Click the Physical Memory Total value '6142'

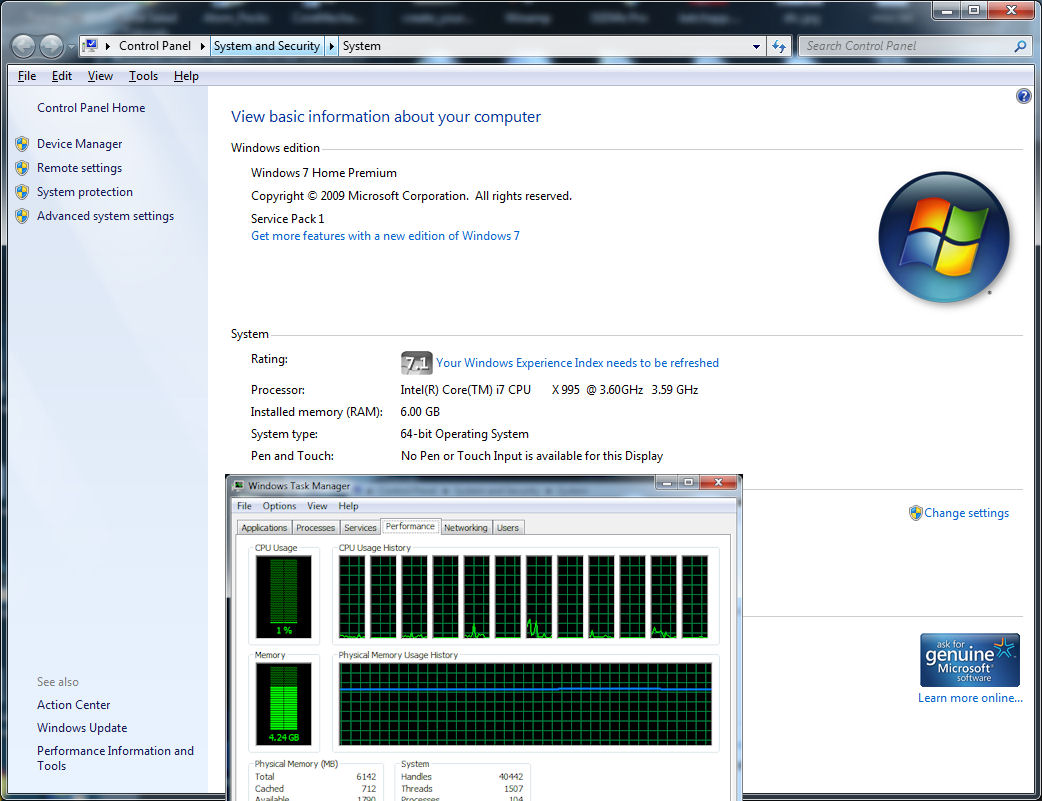pos(366,776)
